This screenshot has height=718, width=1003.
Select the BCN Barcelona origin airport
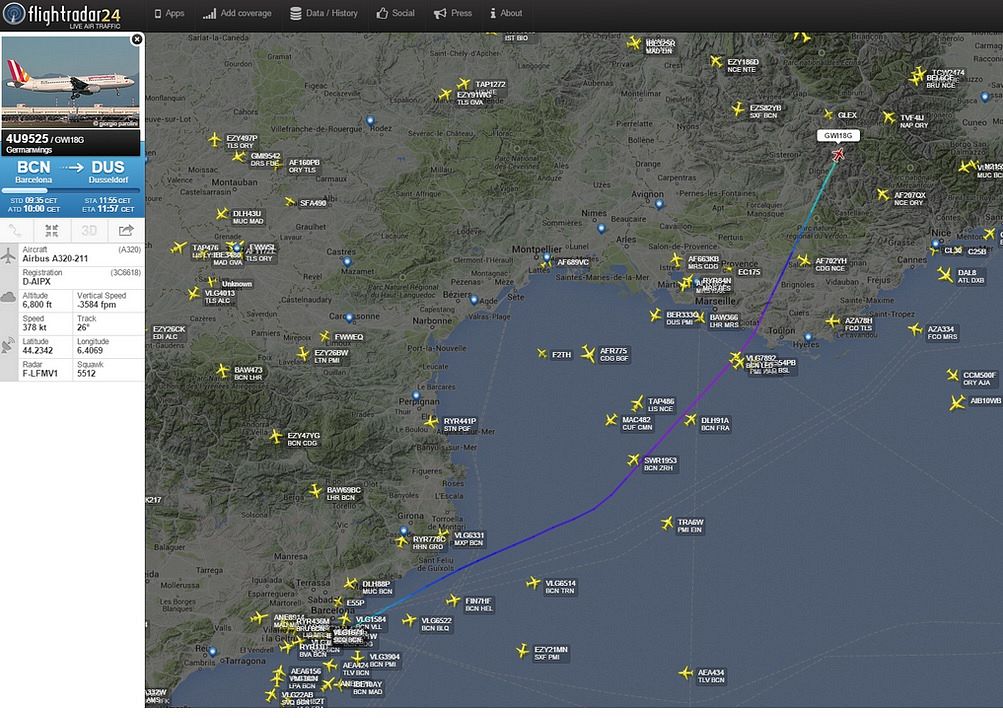(33, 172)
